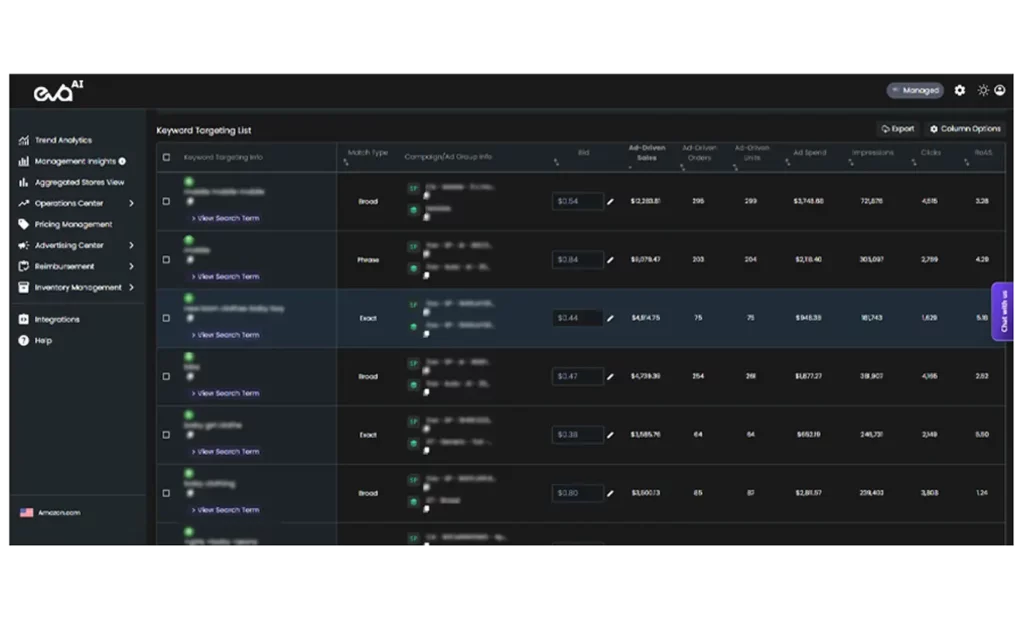Check the first keyword row checkbox
1024x625 pixels.
[166, 202]
